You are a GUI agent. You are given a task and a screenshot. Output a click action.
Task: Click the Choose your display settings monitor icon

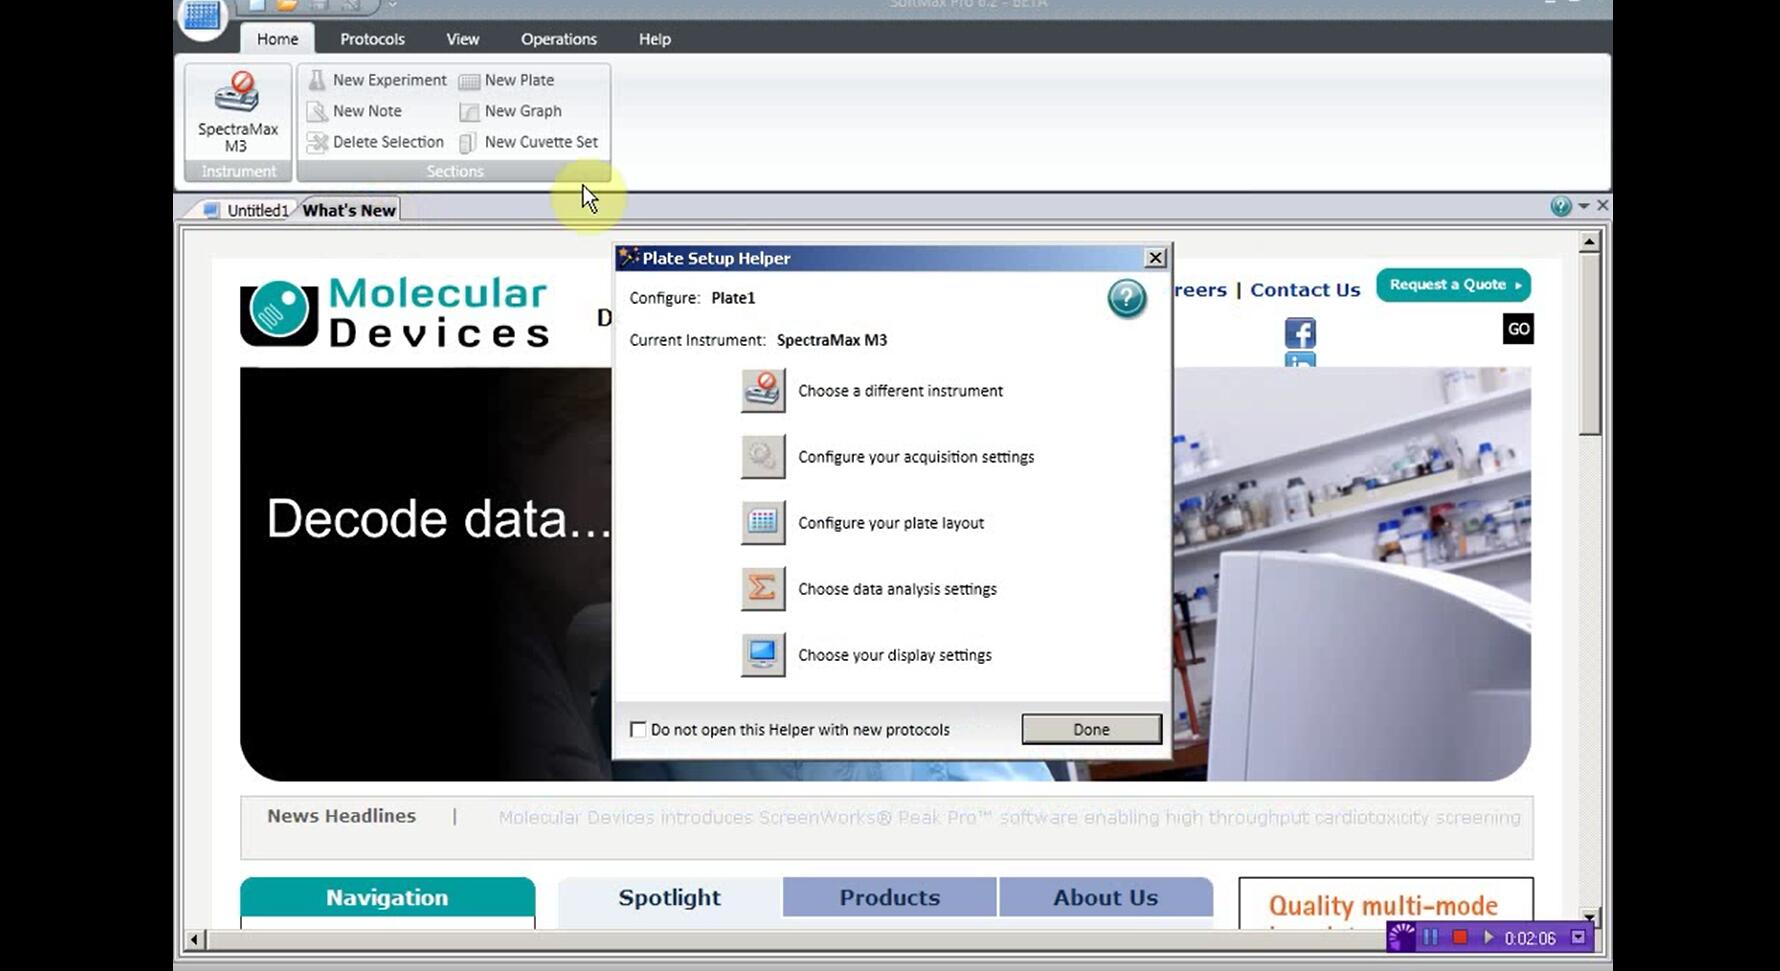click(763, 655)
